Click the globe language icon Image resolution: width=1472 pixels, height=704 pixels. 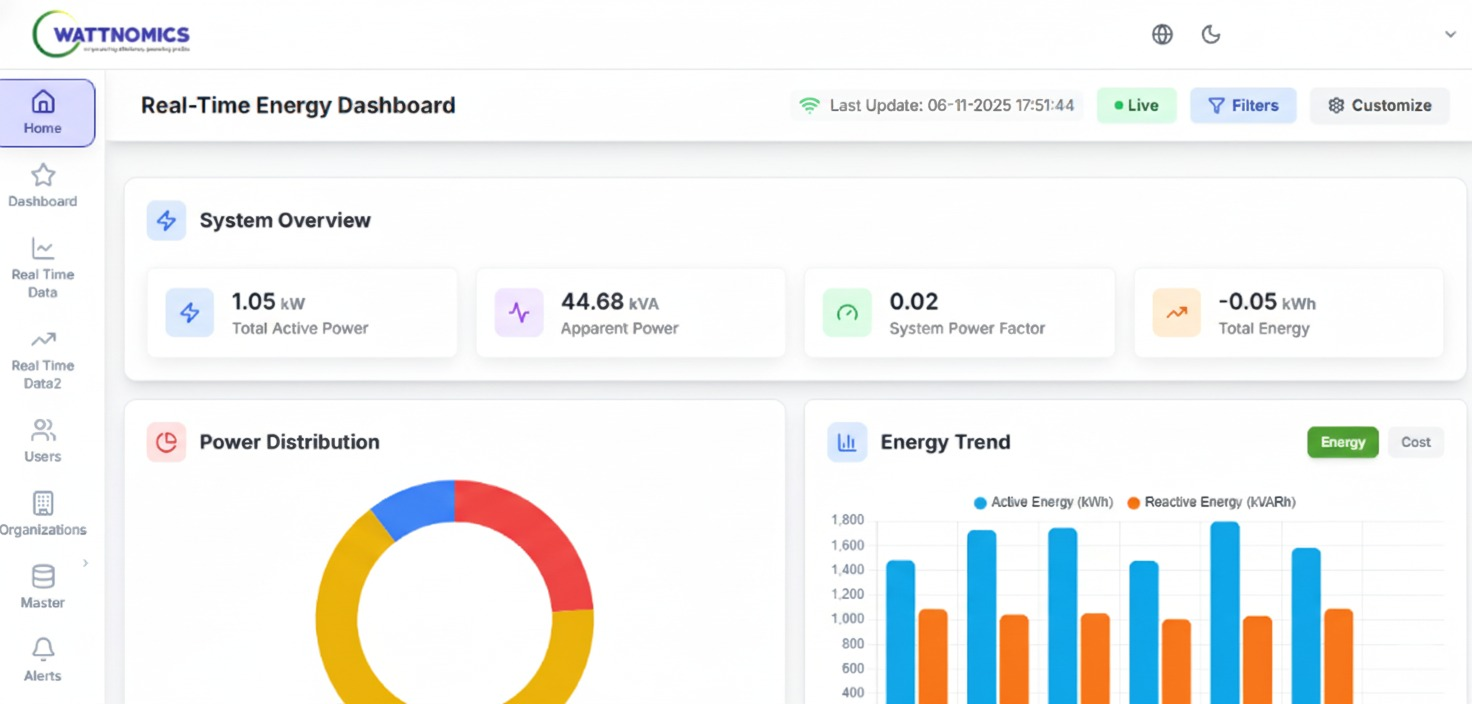(1162, 35)
